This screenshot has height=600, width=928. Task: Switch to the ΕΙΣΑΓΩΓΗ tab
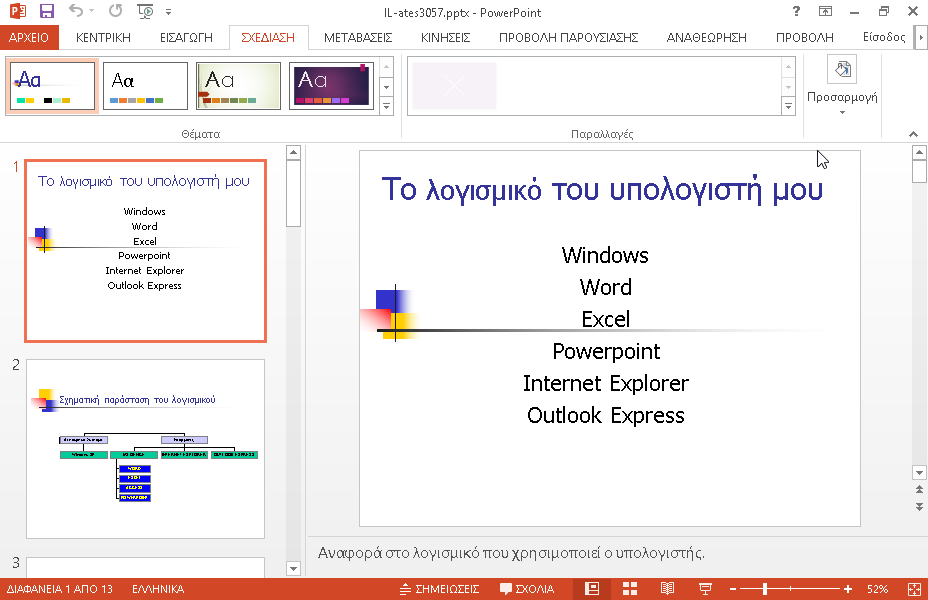[186, 37]
